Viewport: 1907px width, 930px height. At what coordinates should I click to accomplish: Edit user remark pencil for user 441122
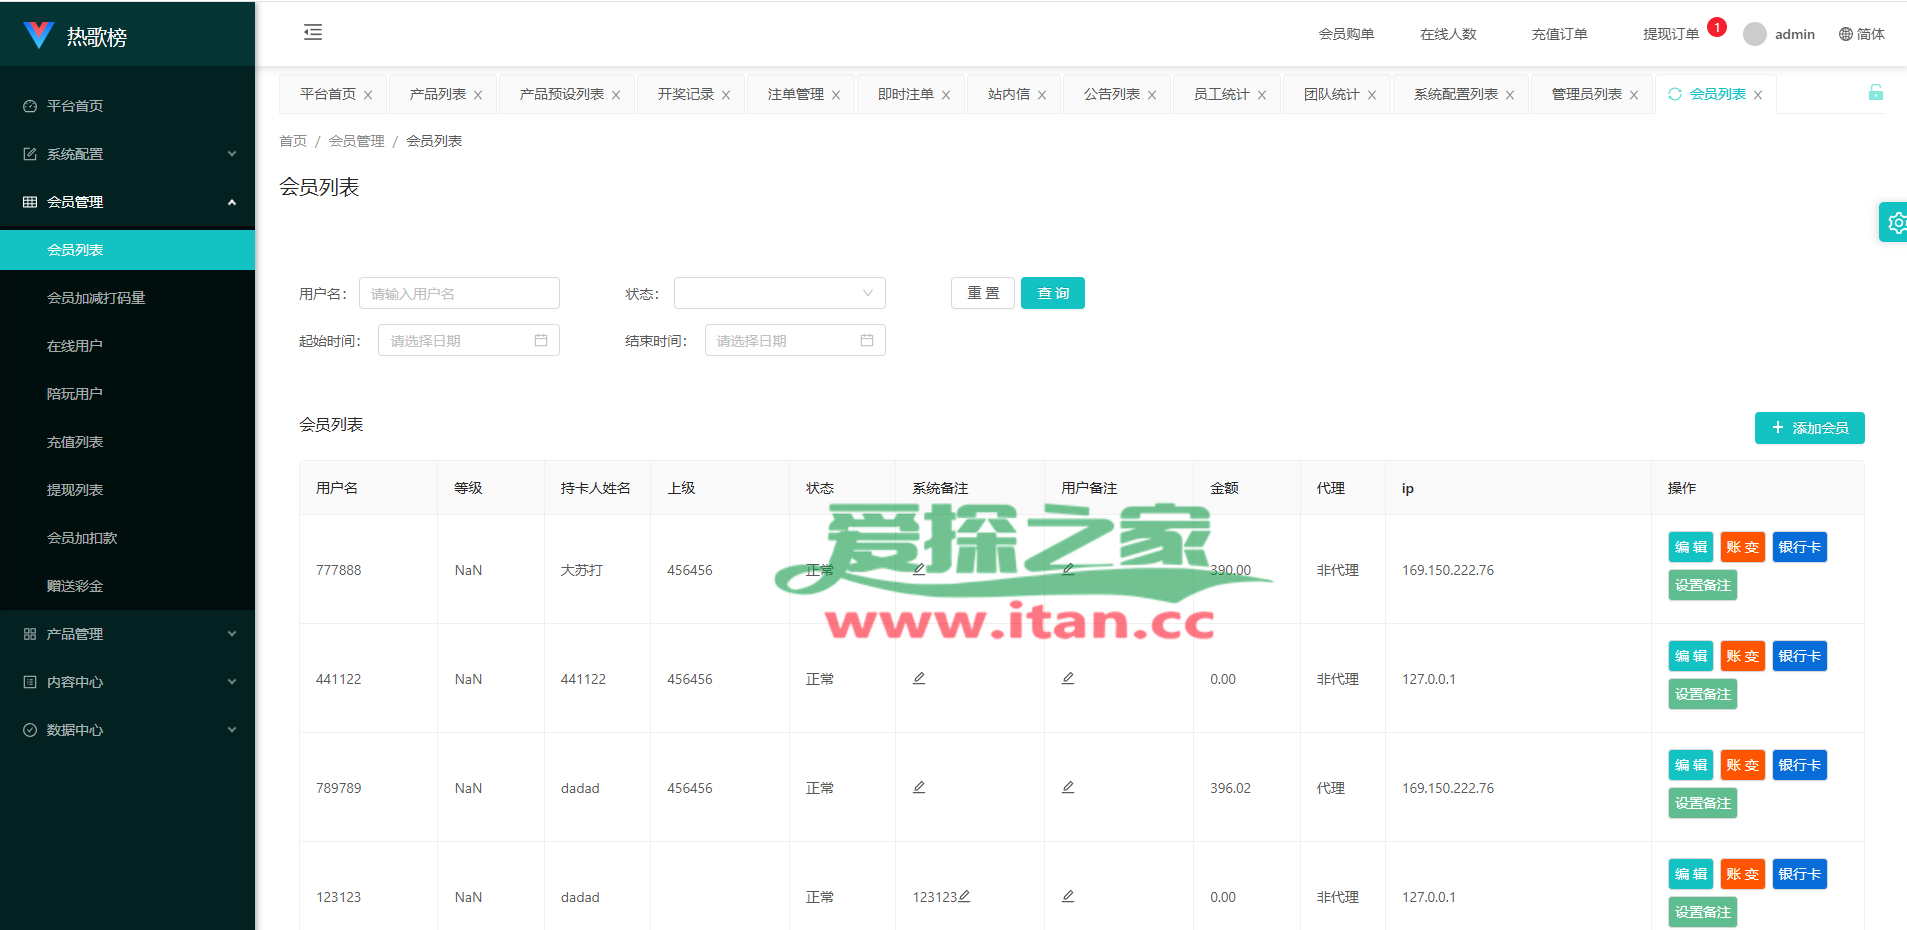tap(1068, 678)
